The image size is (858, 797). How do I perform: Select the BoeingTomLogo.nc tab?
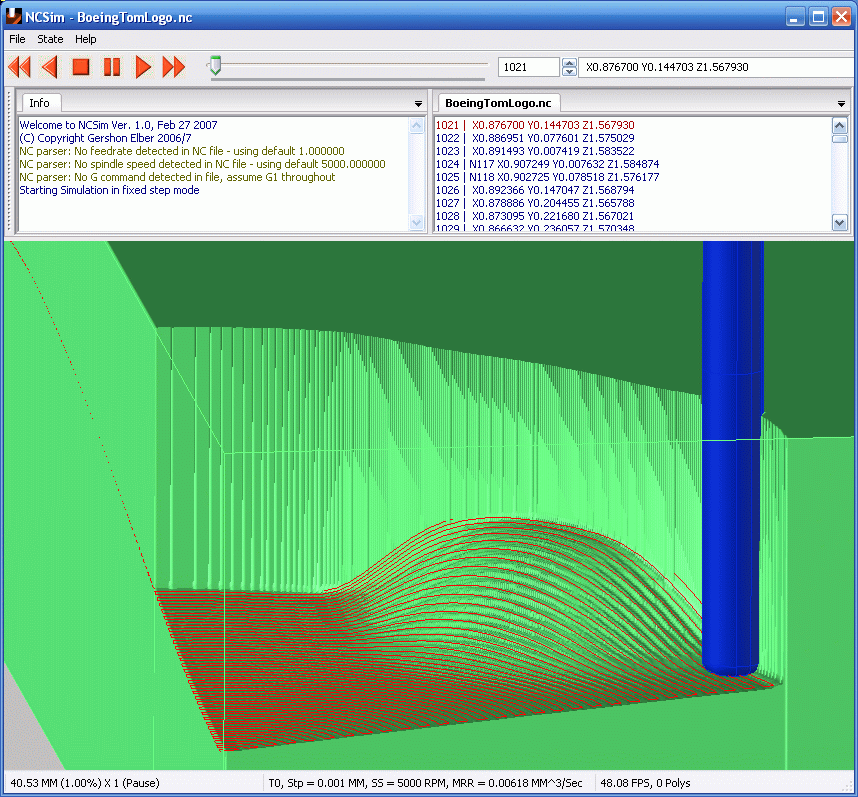click(498, 103)
